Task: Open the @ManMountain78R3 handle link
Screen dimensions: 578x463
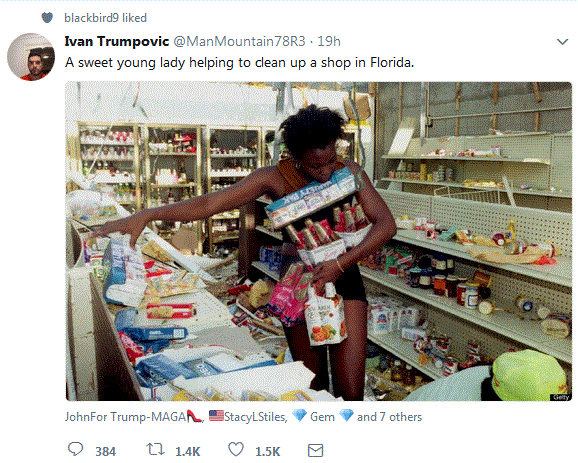Action: pos(239,41)
